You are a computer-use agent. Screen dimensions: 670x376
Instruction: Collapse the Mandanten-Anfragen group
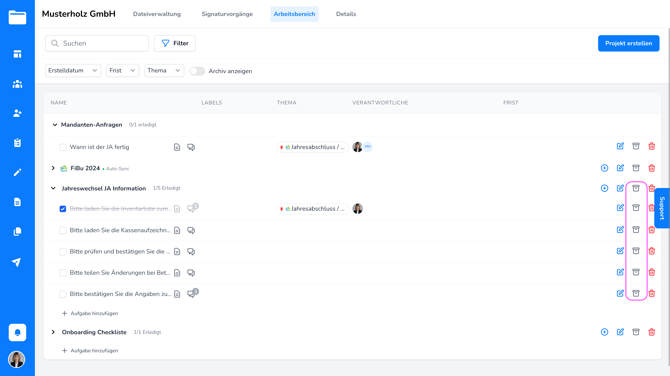(54, 125)
